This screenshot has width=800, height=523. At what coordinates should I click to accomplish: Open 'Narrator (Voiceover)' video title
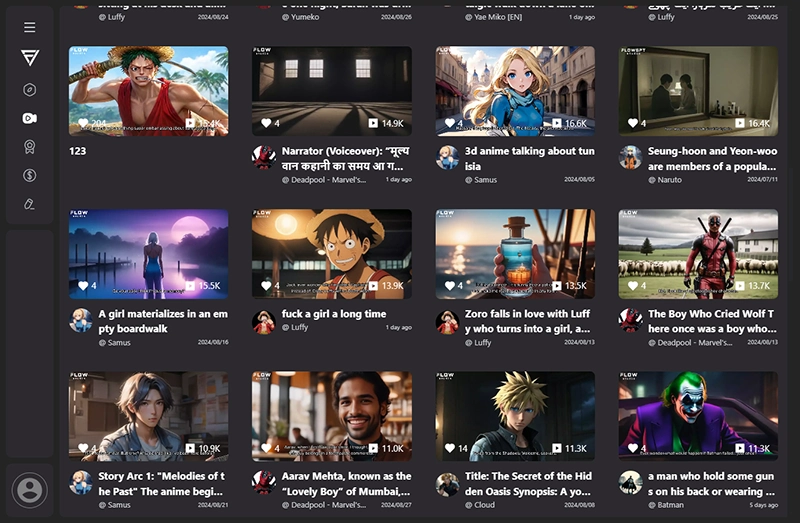click(x=346, y=159)
